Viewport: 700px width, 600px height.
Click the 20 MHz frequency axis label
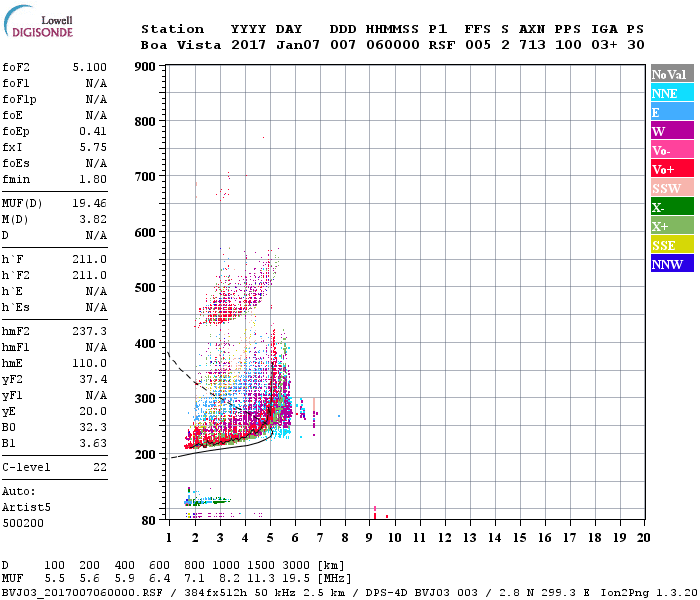(x=643, y=538)
